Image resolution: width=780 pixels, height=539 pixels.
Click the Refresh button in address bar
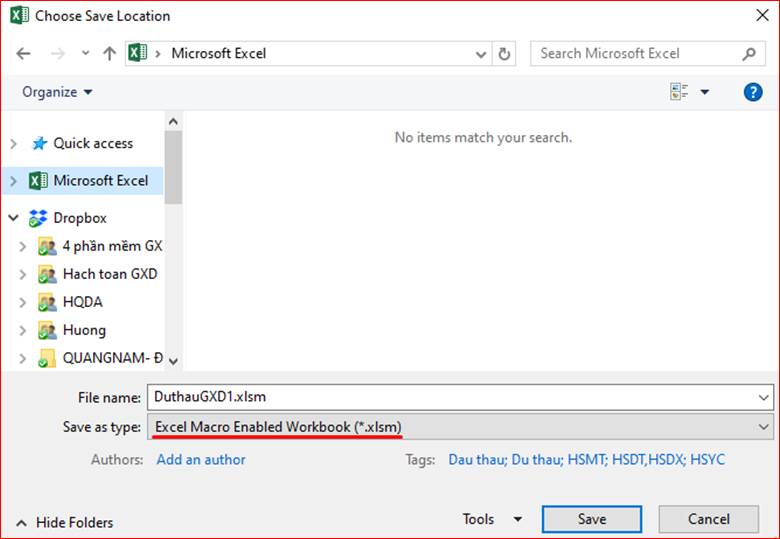tap(505, 54)
